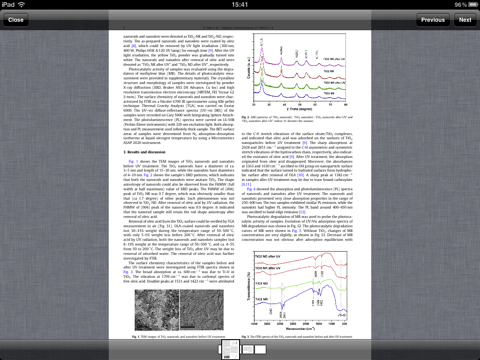
Task: Tap the right TEM nanodots image
Action: pyautogui.click(x=202, y=310)
